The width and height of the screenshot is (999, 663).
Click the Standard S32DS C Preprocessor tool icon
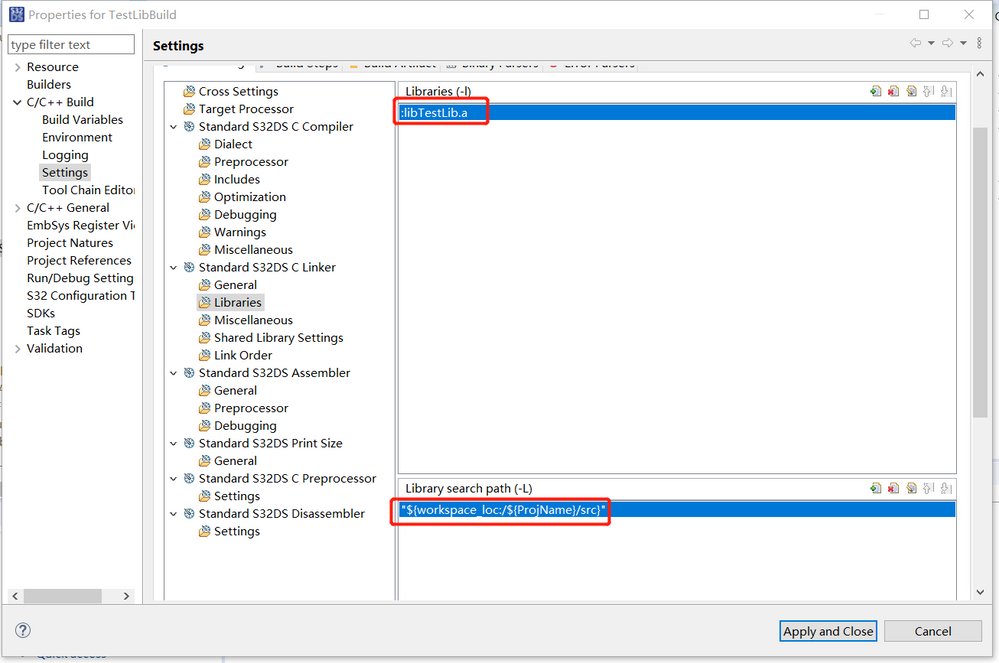[x=189, y=478]
